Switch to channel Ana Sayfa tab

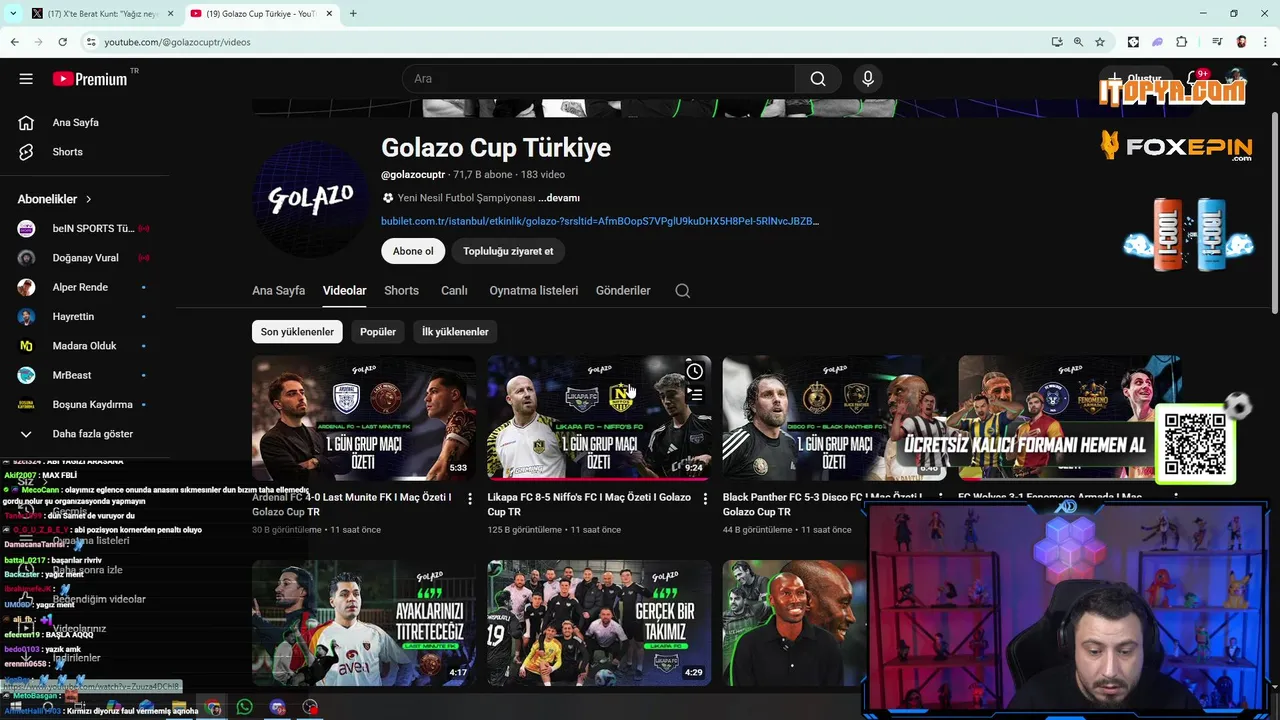point(278,291)
